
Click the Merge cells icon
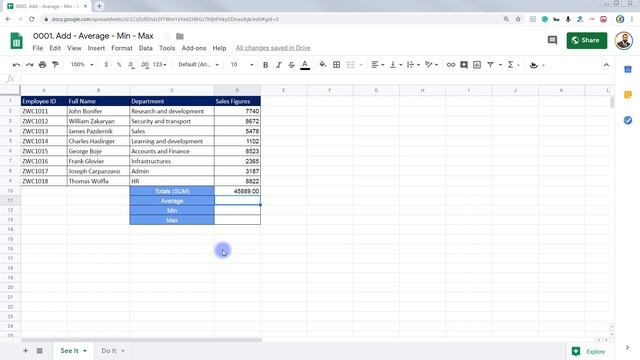(x=350, y=64)
